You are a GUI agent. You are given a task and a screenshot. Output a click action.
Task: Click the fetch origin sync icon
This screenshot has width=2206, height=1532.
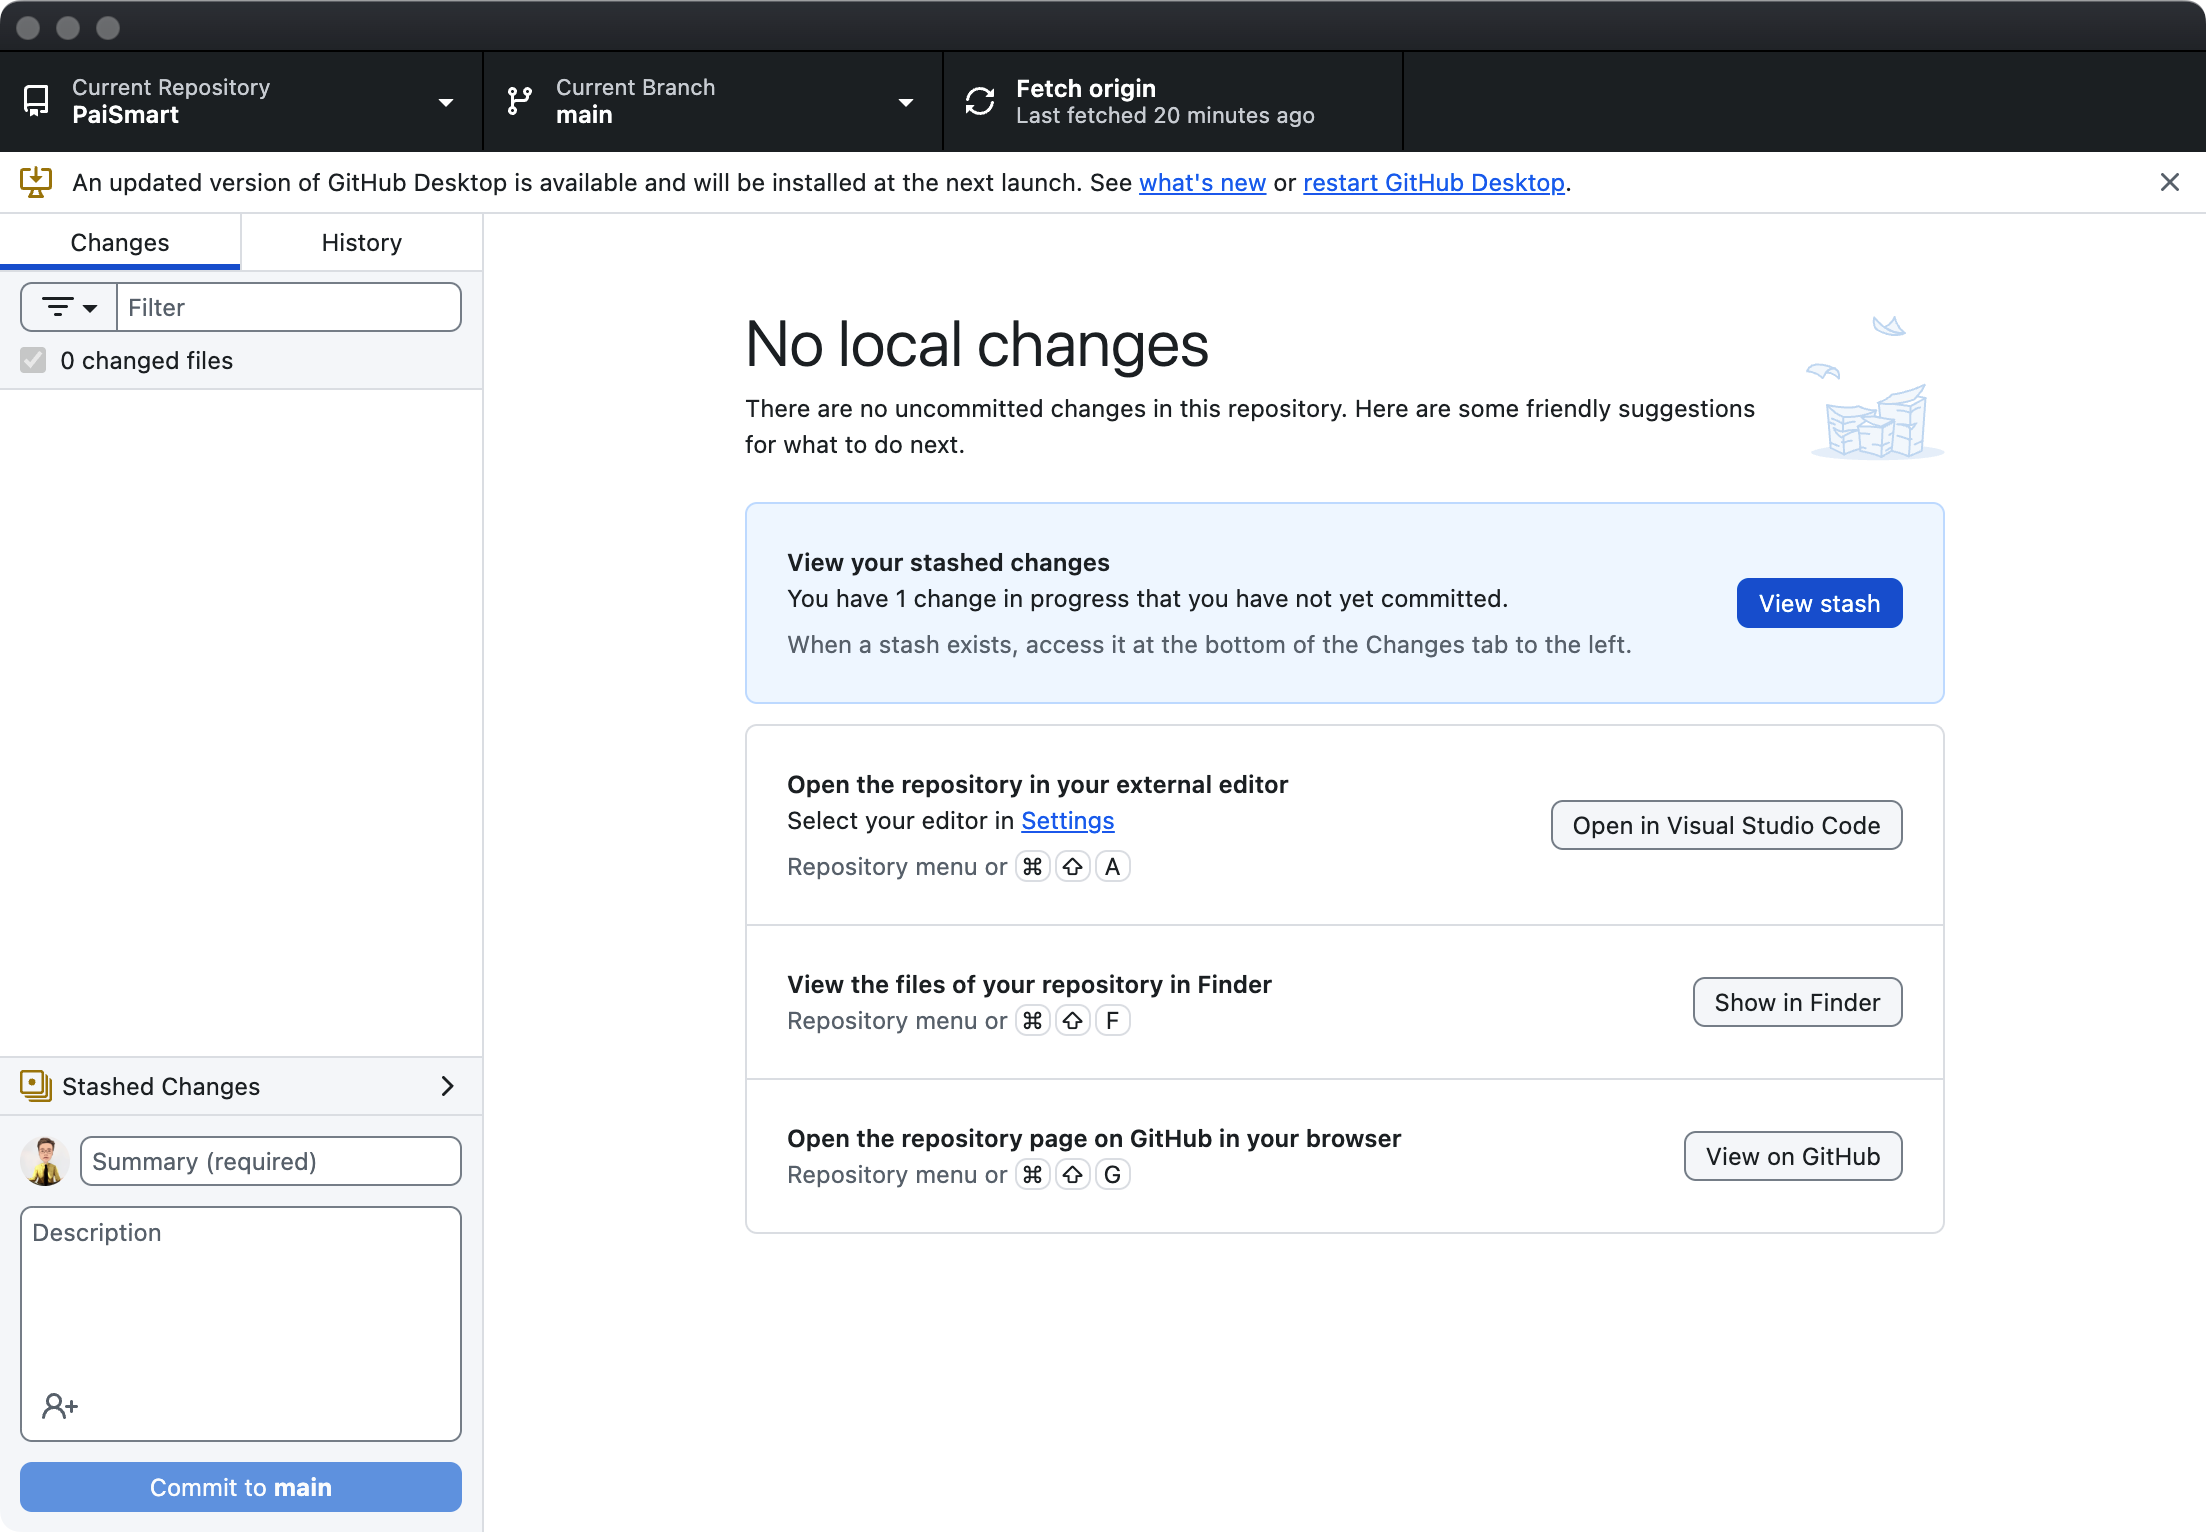pyautogui.click(x=980, y=101)
